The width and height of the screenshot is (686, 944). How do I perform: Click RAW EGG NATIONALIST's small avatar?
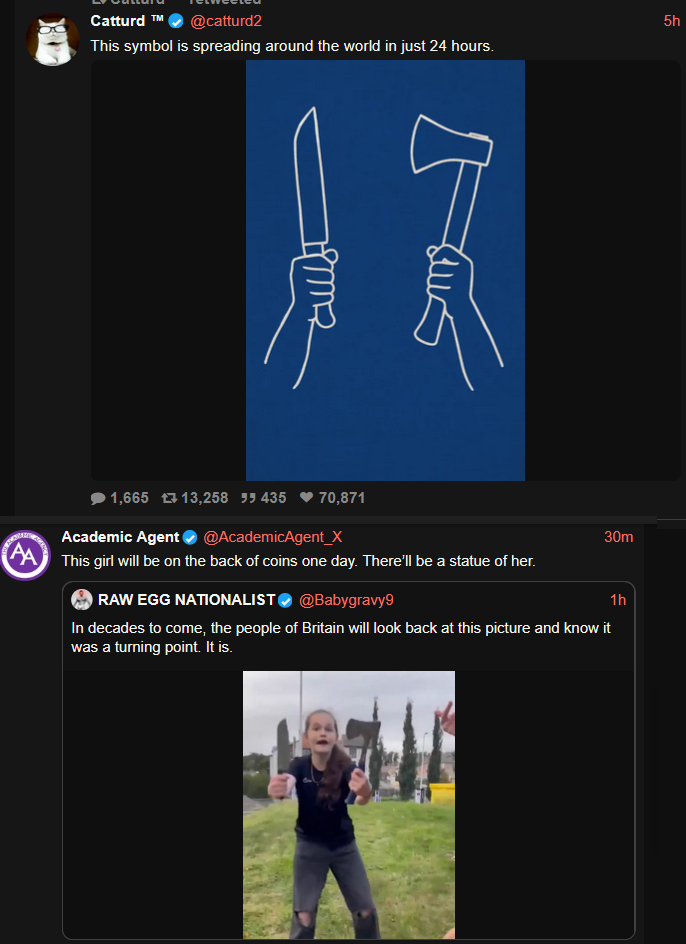[x=82, y=600]
